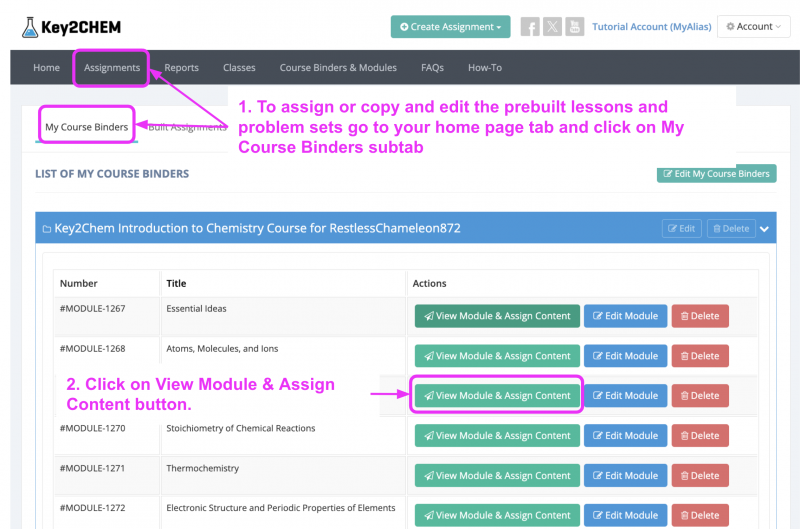800x529 pixels.
Task: Open the Reports menu item
Action: (x=181, y=68)
